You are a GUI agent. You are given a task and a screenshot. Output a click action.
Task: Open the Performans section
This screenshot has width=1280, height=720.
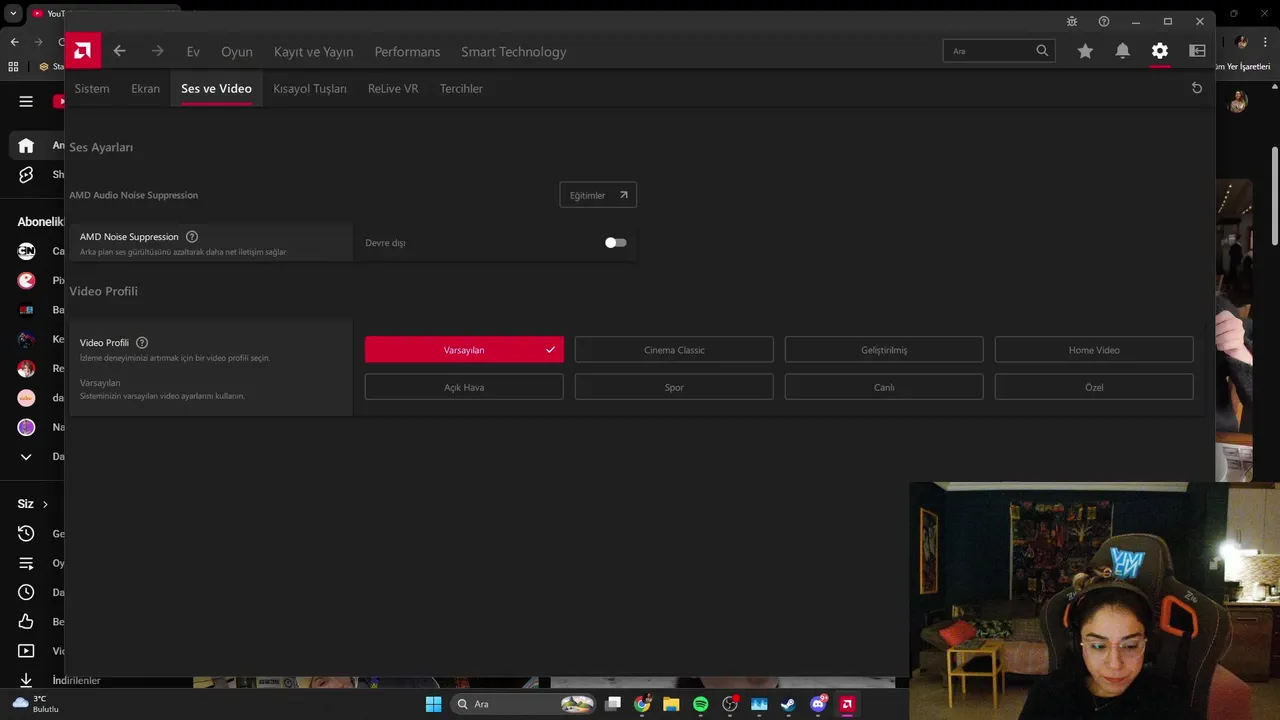pyautogui.click(x=407, y=51)
